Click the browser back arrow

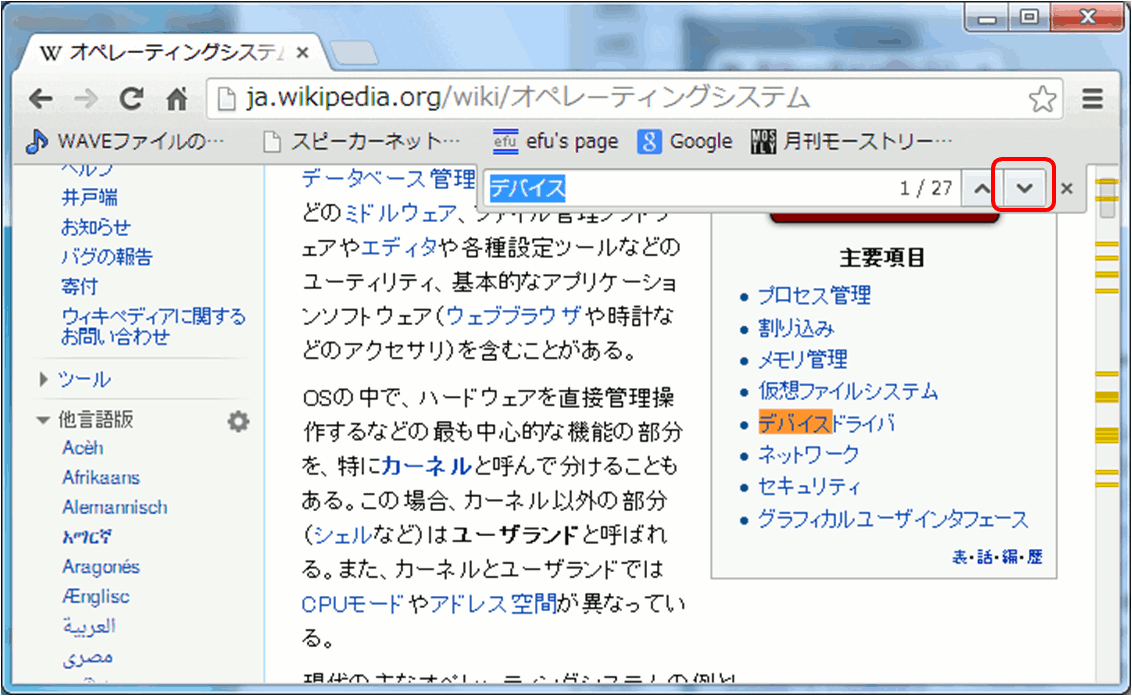[x=40, y=98]
